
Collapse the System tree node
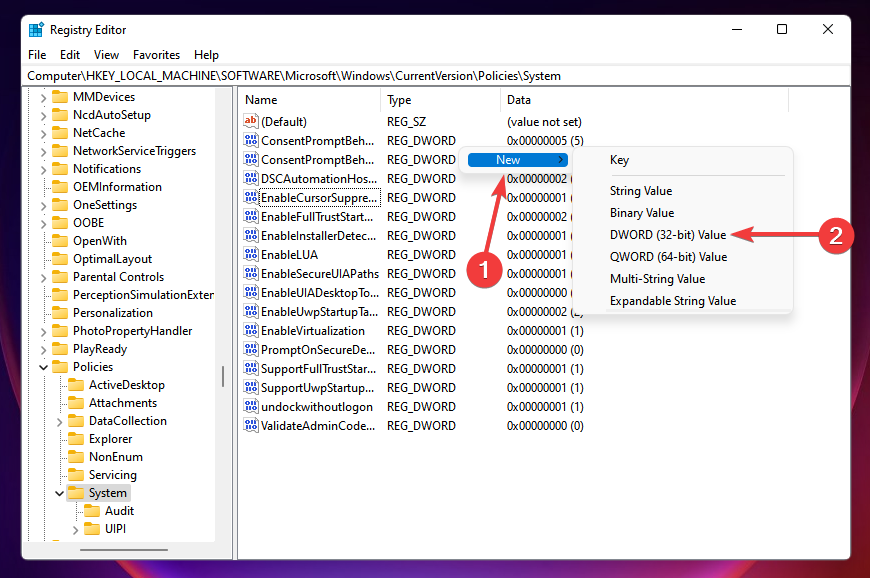tap(59, 493)
